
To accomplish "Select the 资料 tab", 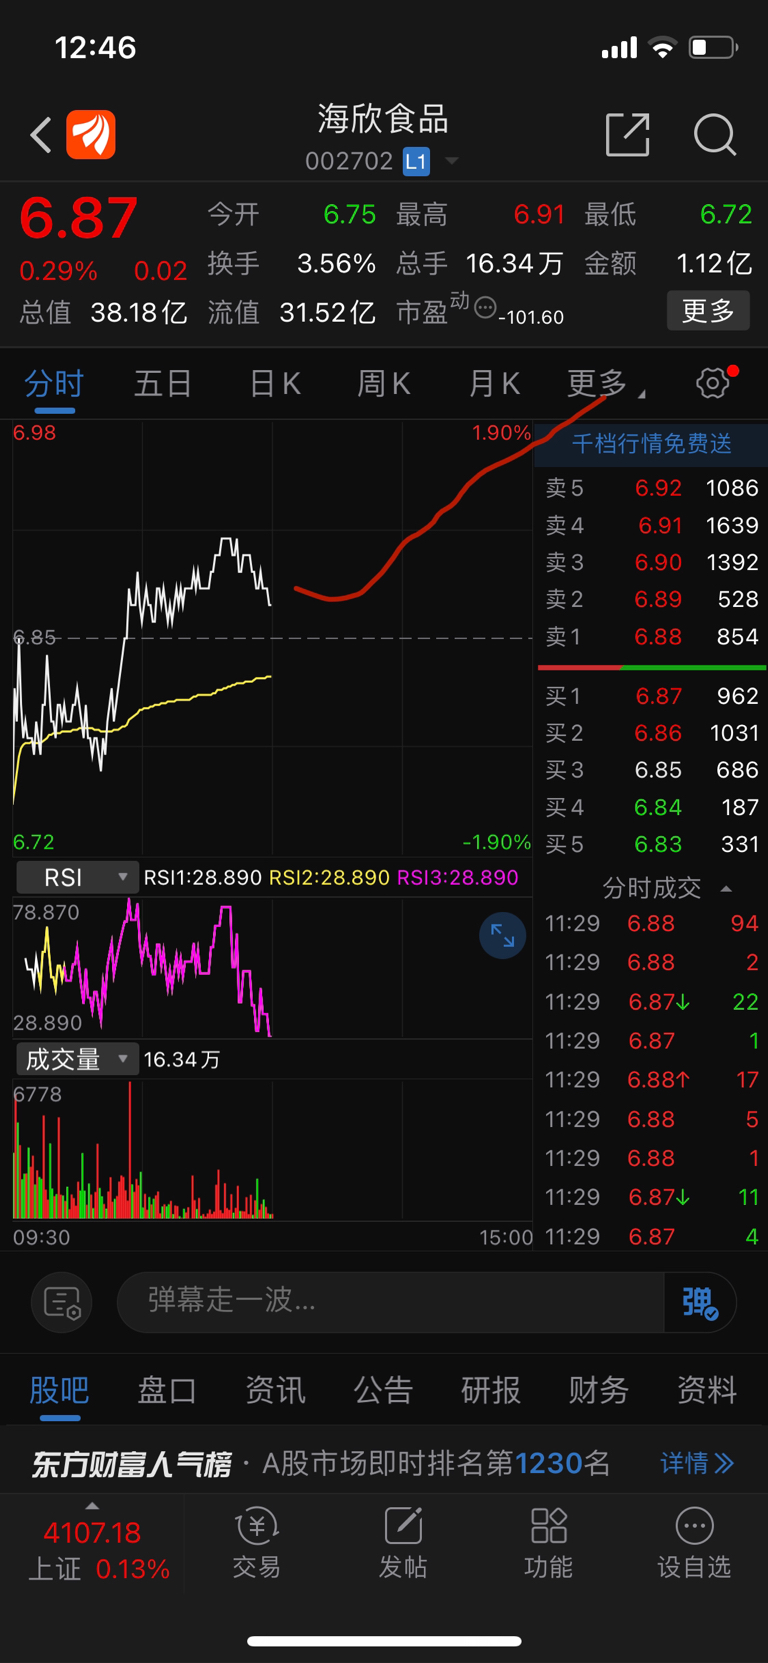I will point(707,1390).
